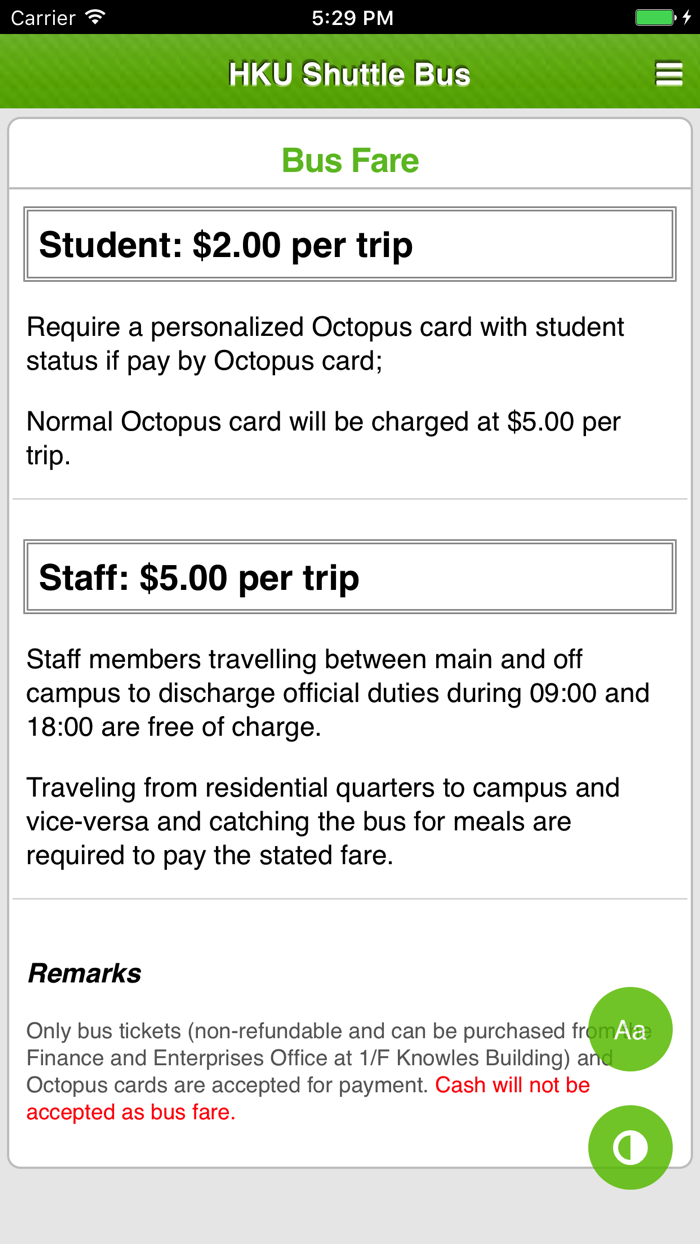Image resolution: width=700 pixels, height=1244 pixels.
Task: Open the hamburger navigation menu
Action: (x=669, y=72)
